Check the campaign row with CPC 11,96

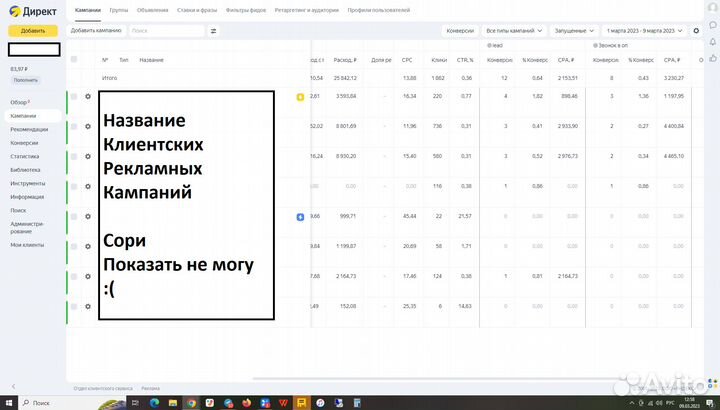pyautogui.click(x=74, y=126)
